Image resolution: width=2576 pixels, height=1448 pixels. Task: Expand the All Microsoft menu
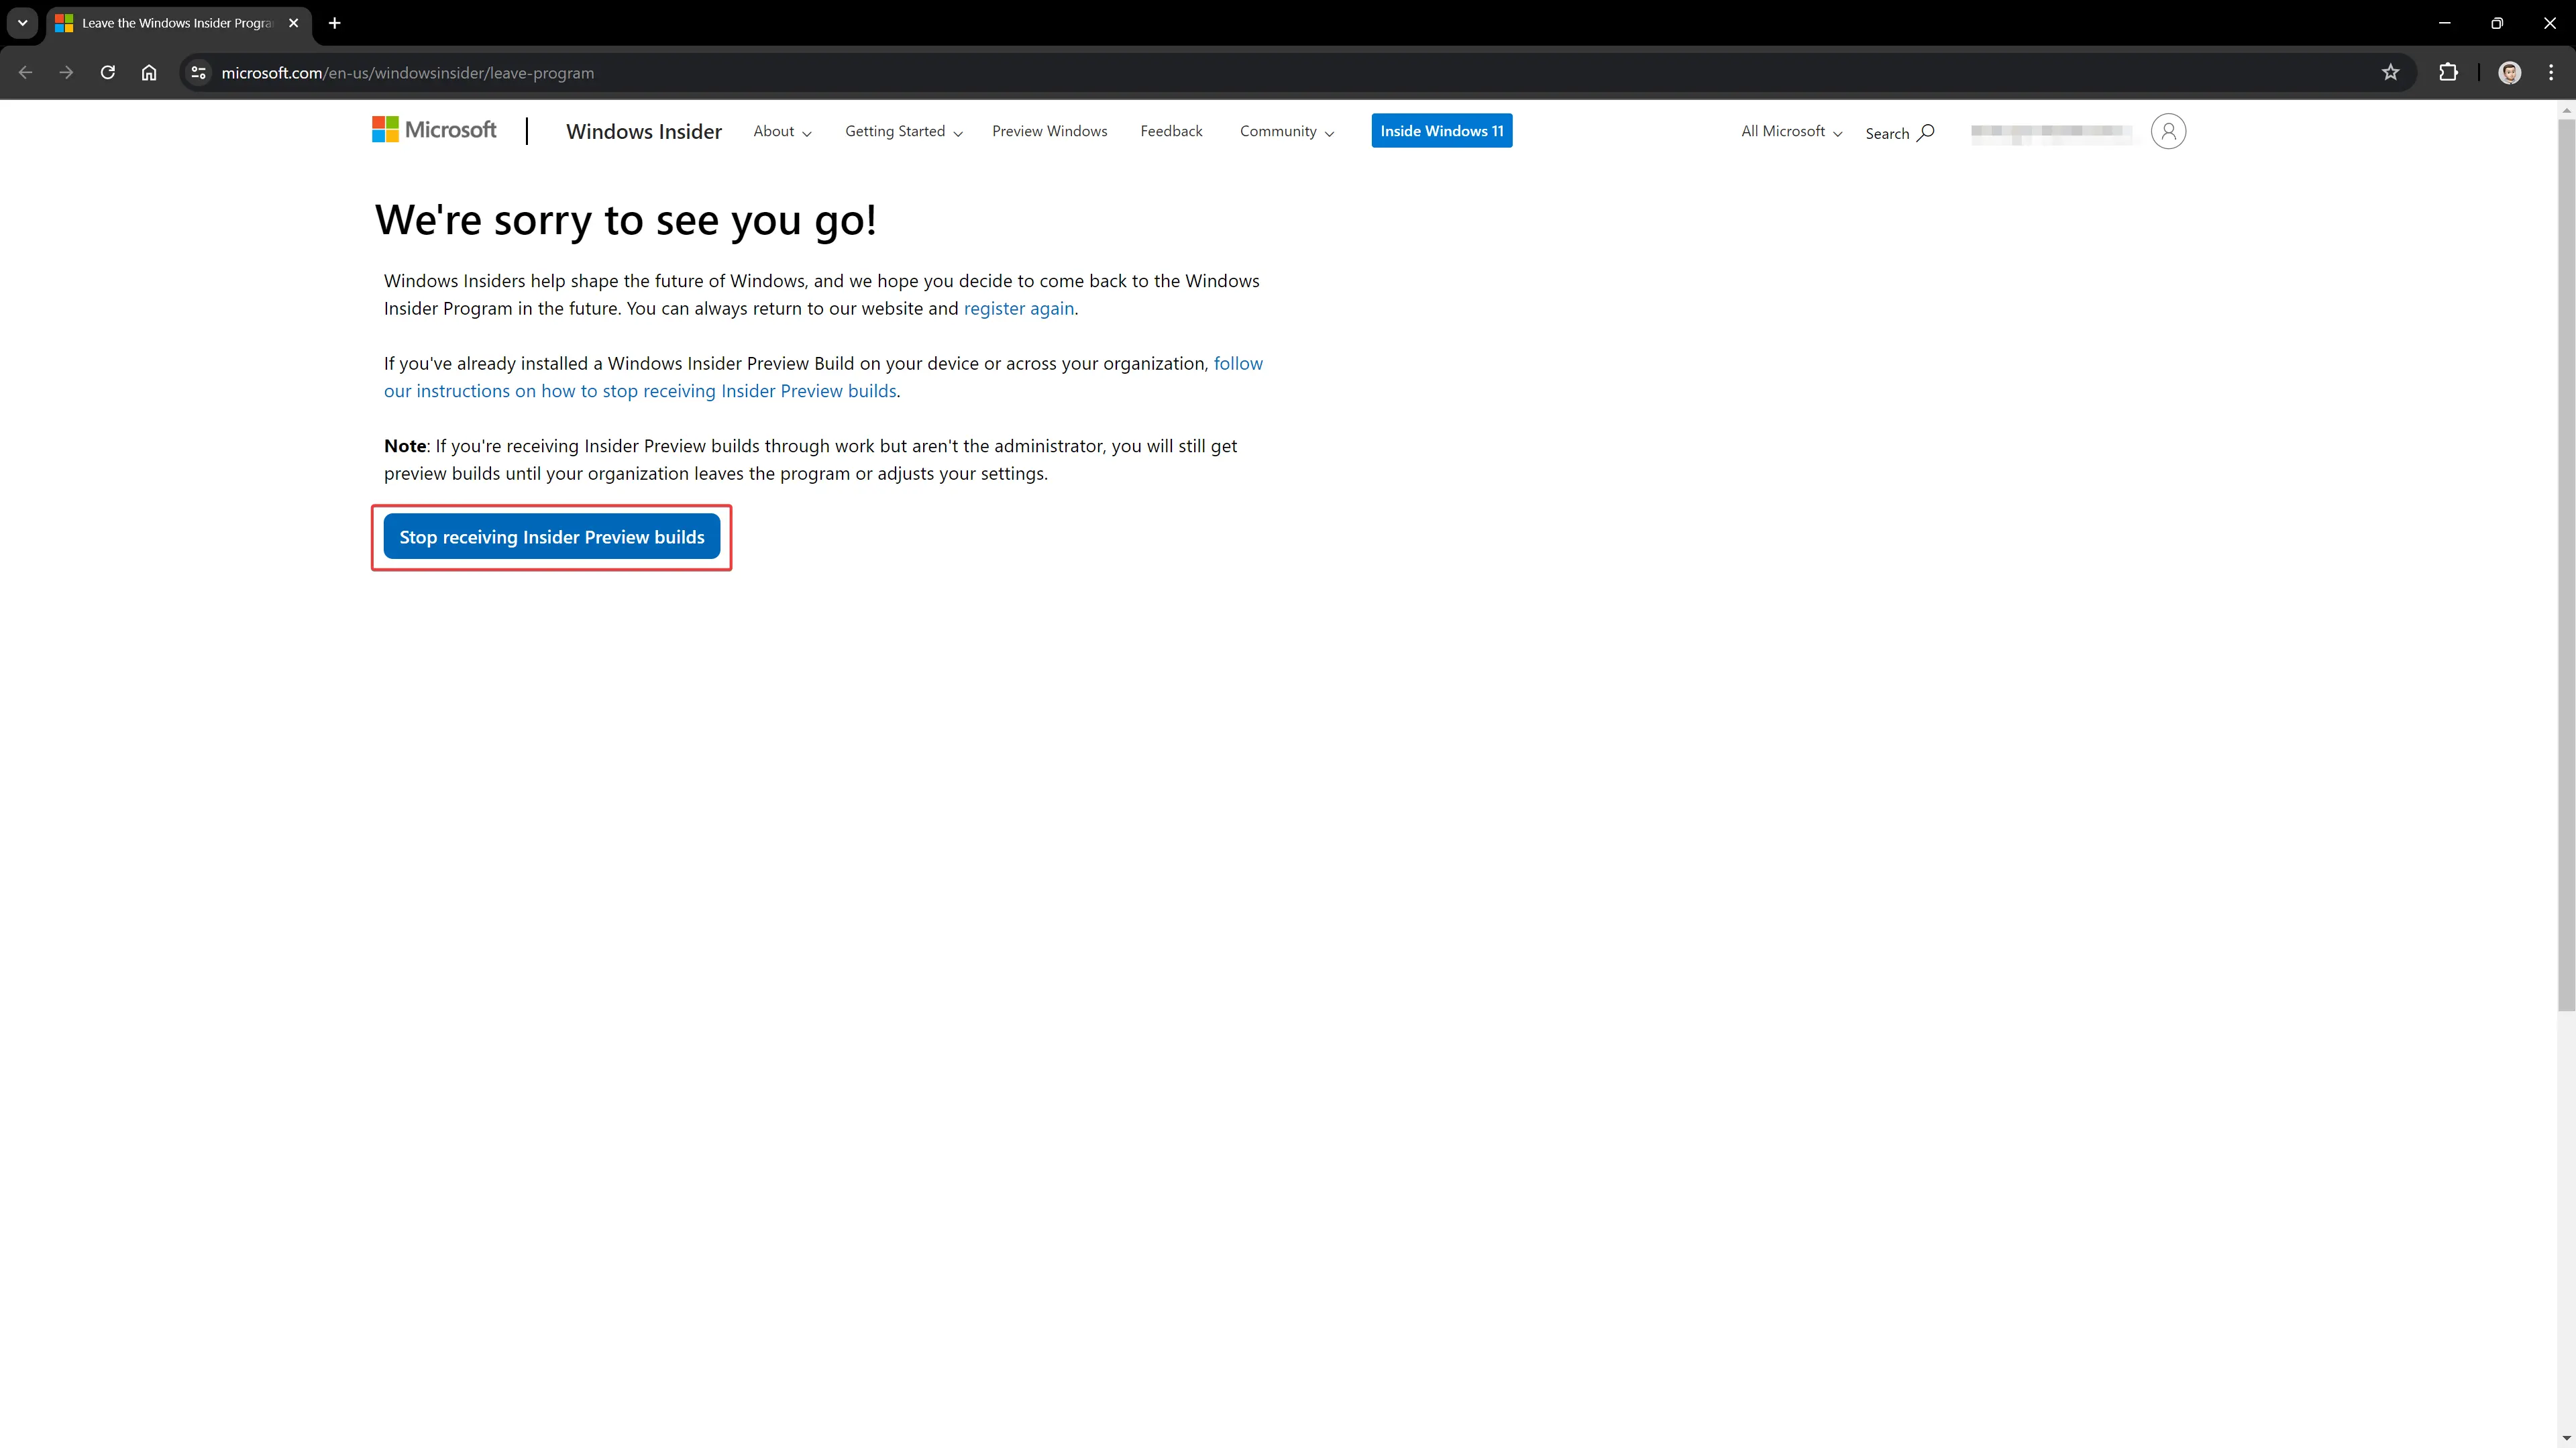pos(1791,131)
